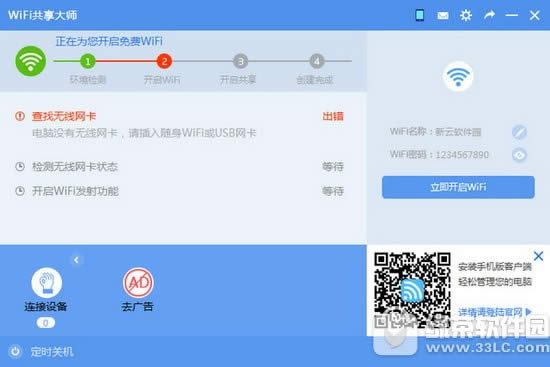The height and width of the screenshot is (367, 550).
Task: Click the share arrow icon
Action: [489, 15]
